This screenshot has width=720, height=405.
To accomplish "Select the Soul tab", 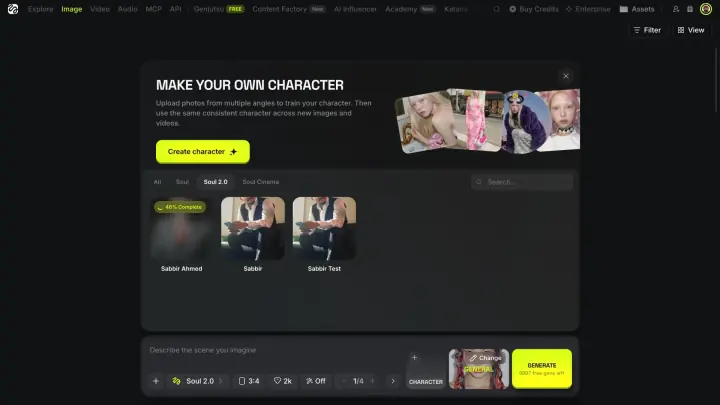I will 182,182.
